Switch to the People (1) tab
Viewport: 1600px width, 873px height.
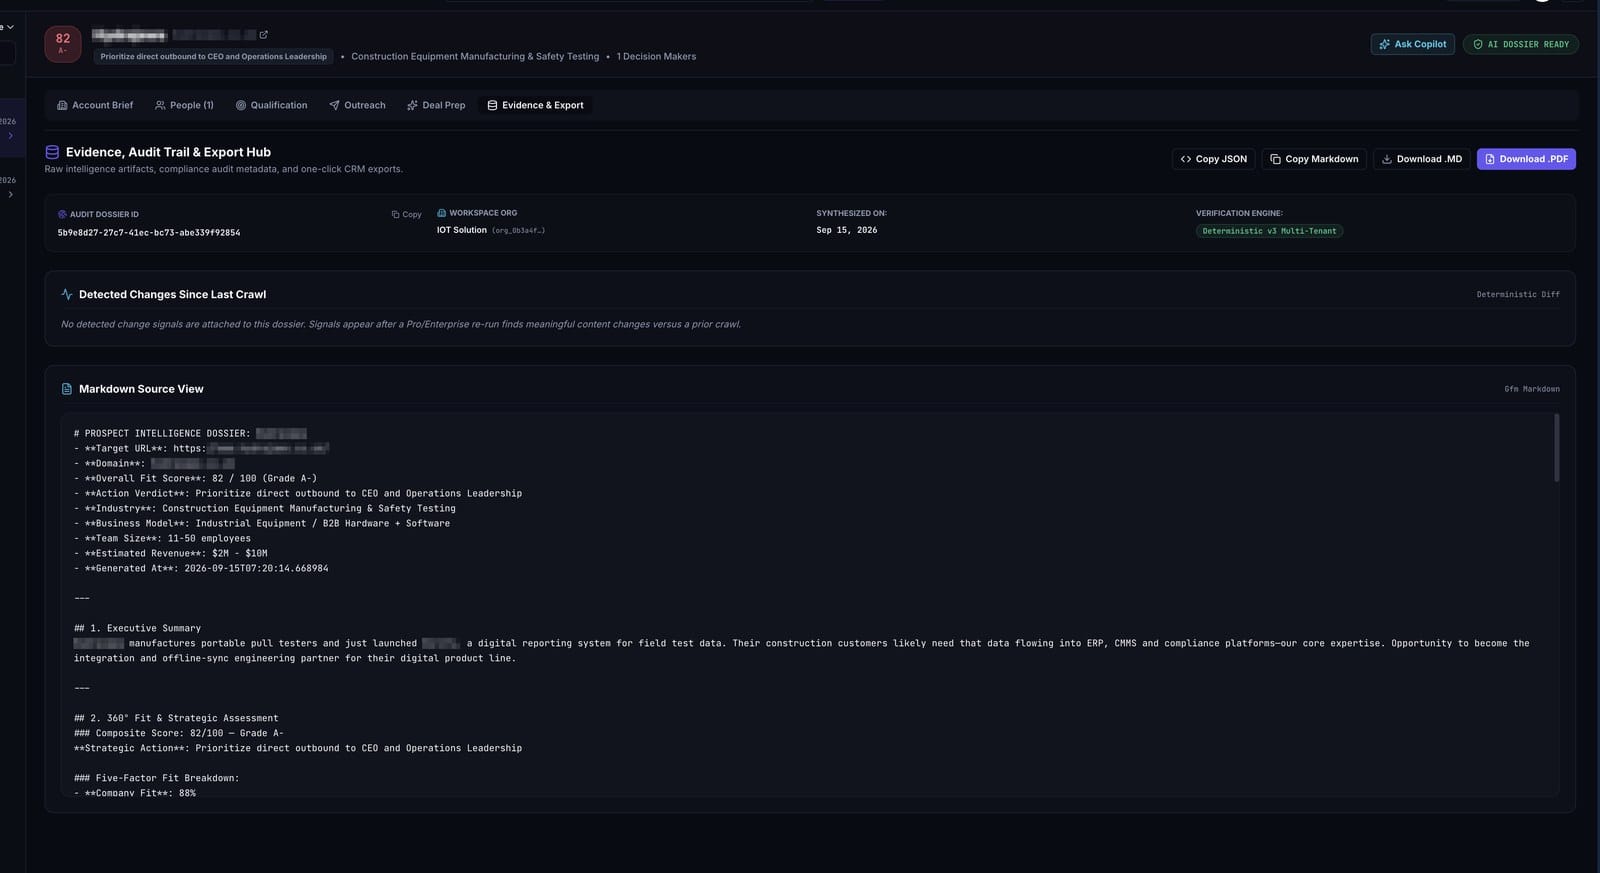click(x=184, y=105)
